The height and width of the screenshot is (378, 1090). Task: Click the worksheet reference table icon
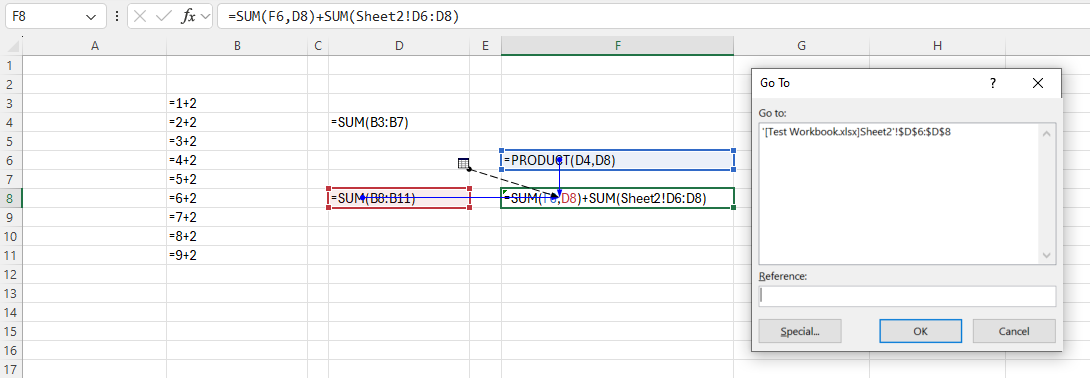(464, 163)
